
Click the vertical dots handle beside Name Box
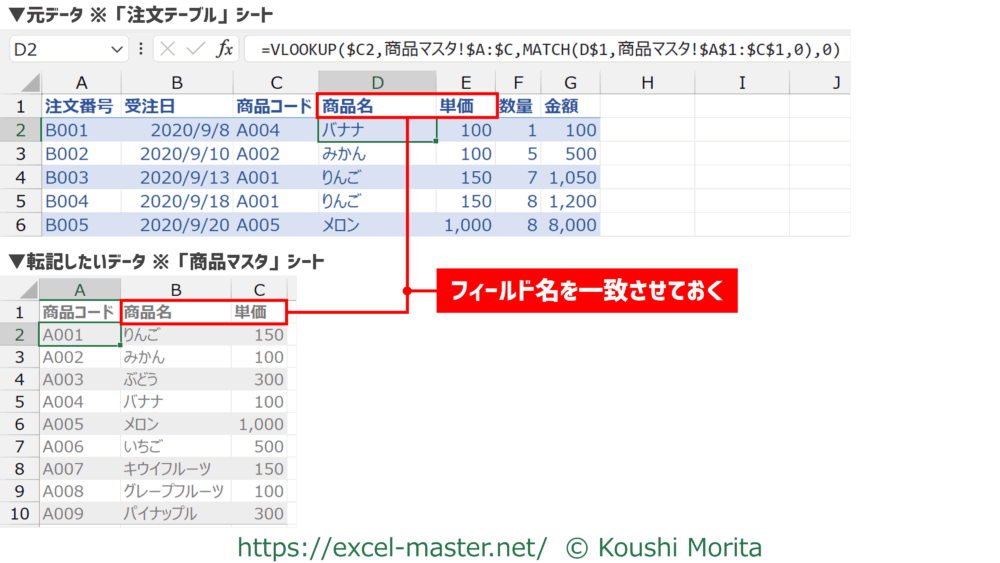point(140,49)
